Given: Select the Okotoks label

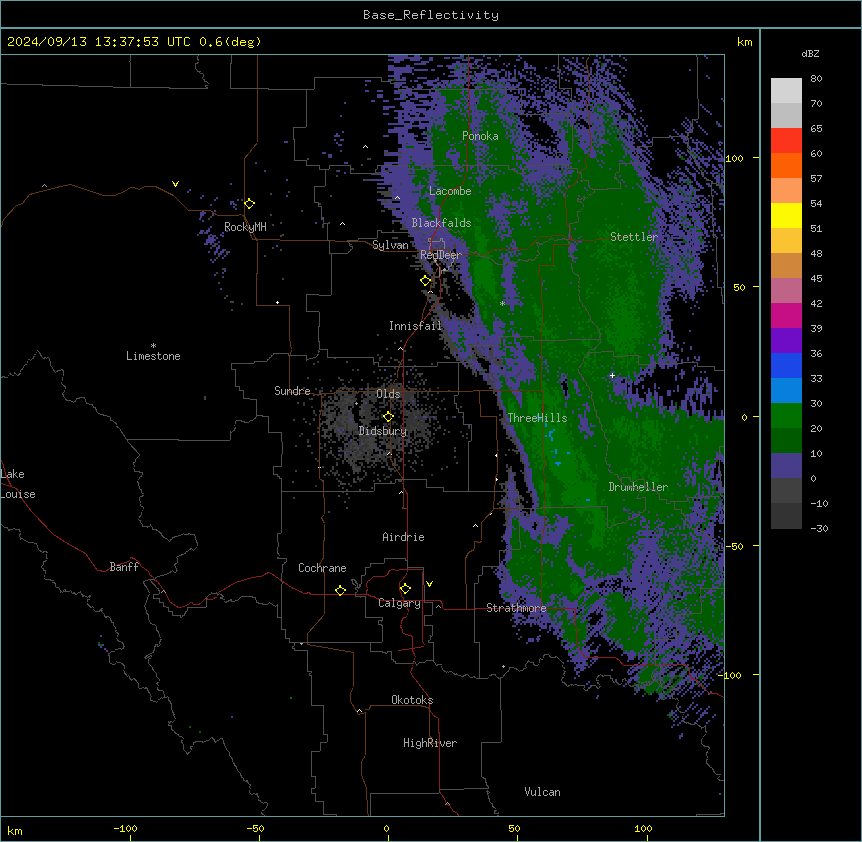Looking at the screenshot, I should (412, 700).
